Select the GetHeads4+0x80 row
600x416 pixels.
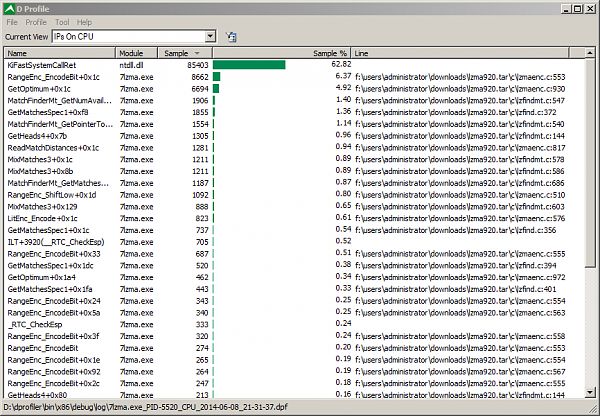295,395
